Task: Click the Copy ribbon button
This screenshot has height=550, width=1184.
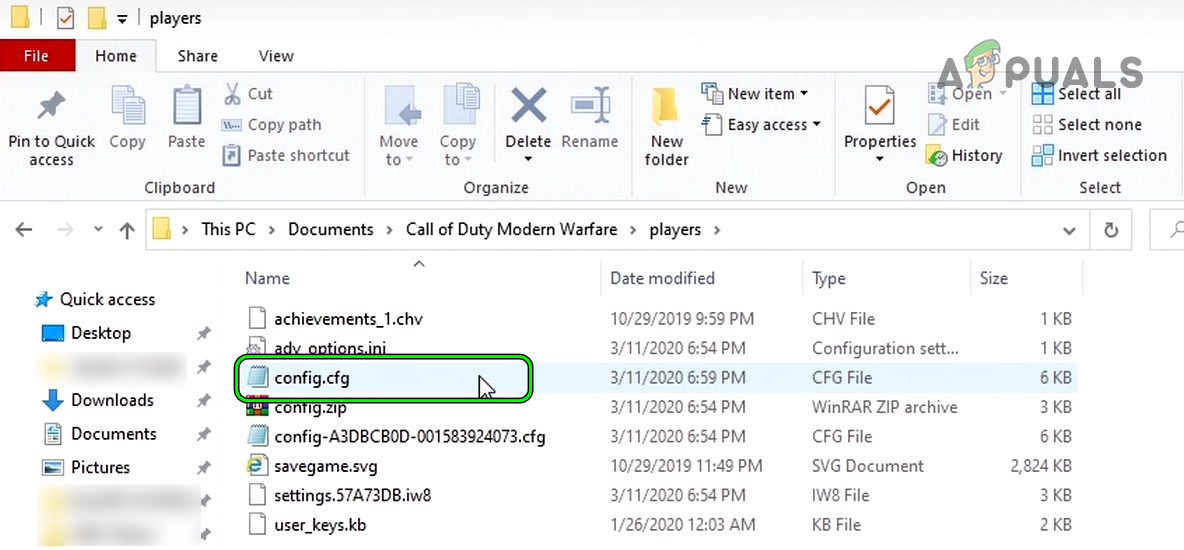Action: pyautogui.click(x=128, y=119)
